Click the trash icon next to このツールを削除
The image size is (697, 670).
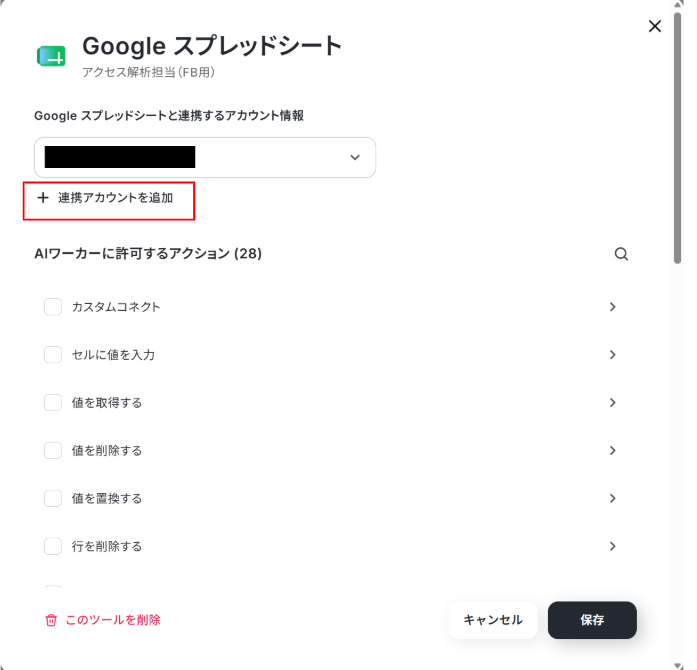[x=51, y=620]
